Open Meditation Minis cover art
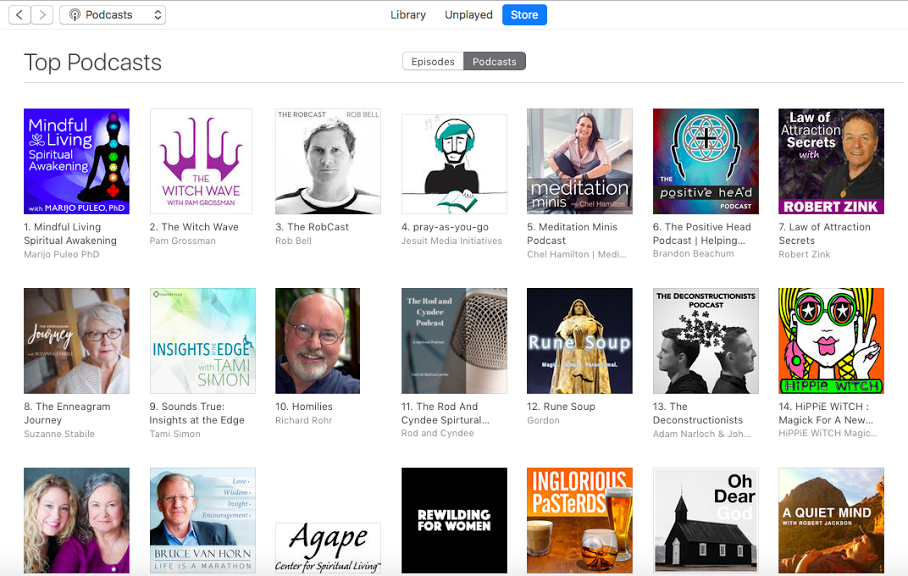This screenshot has height=576, width=908. coord(580,162)
